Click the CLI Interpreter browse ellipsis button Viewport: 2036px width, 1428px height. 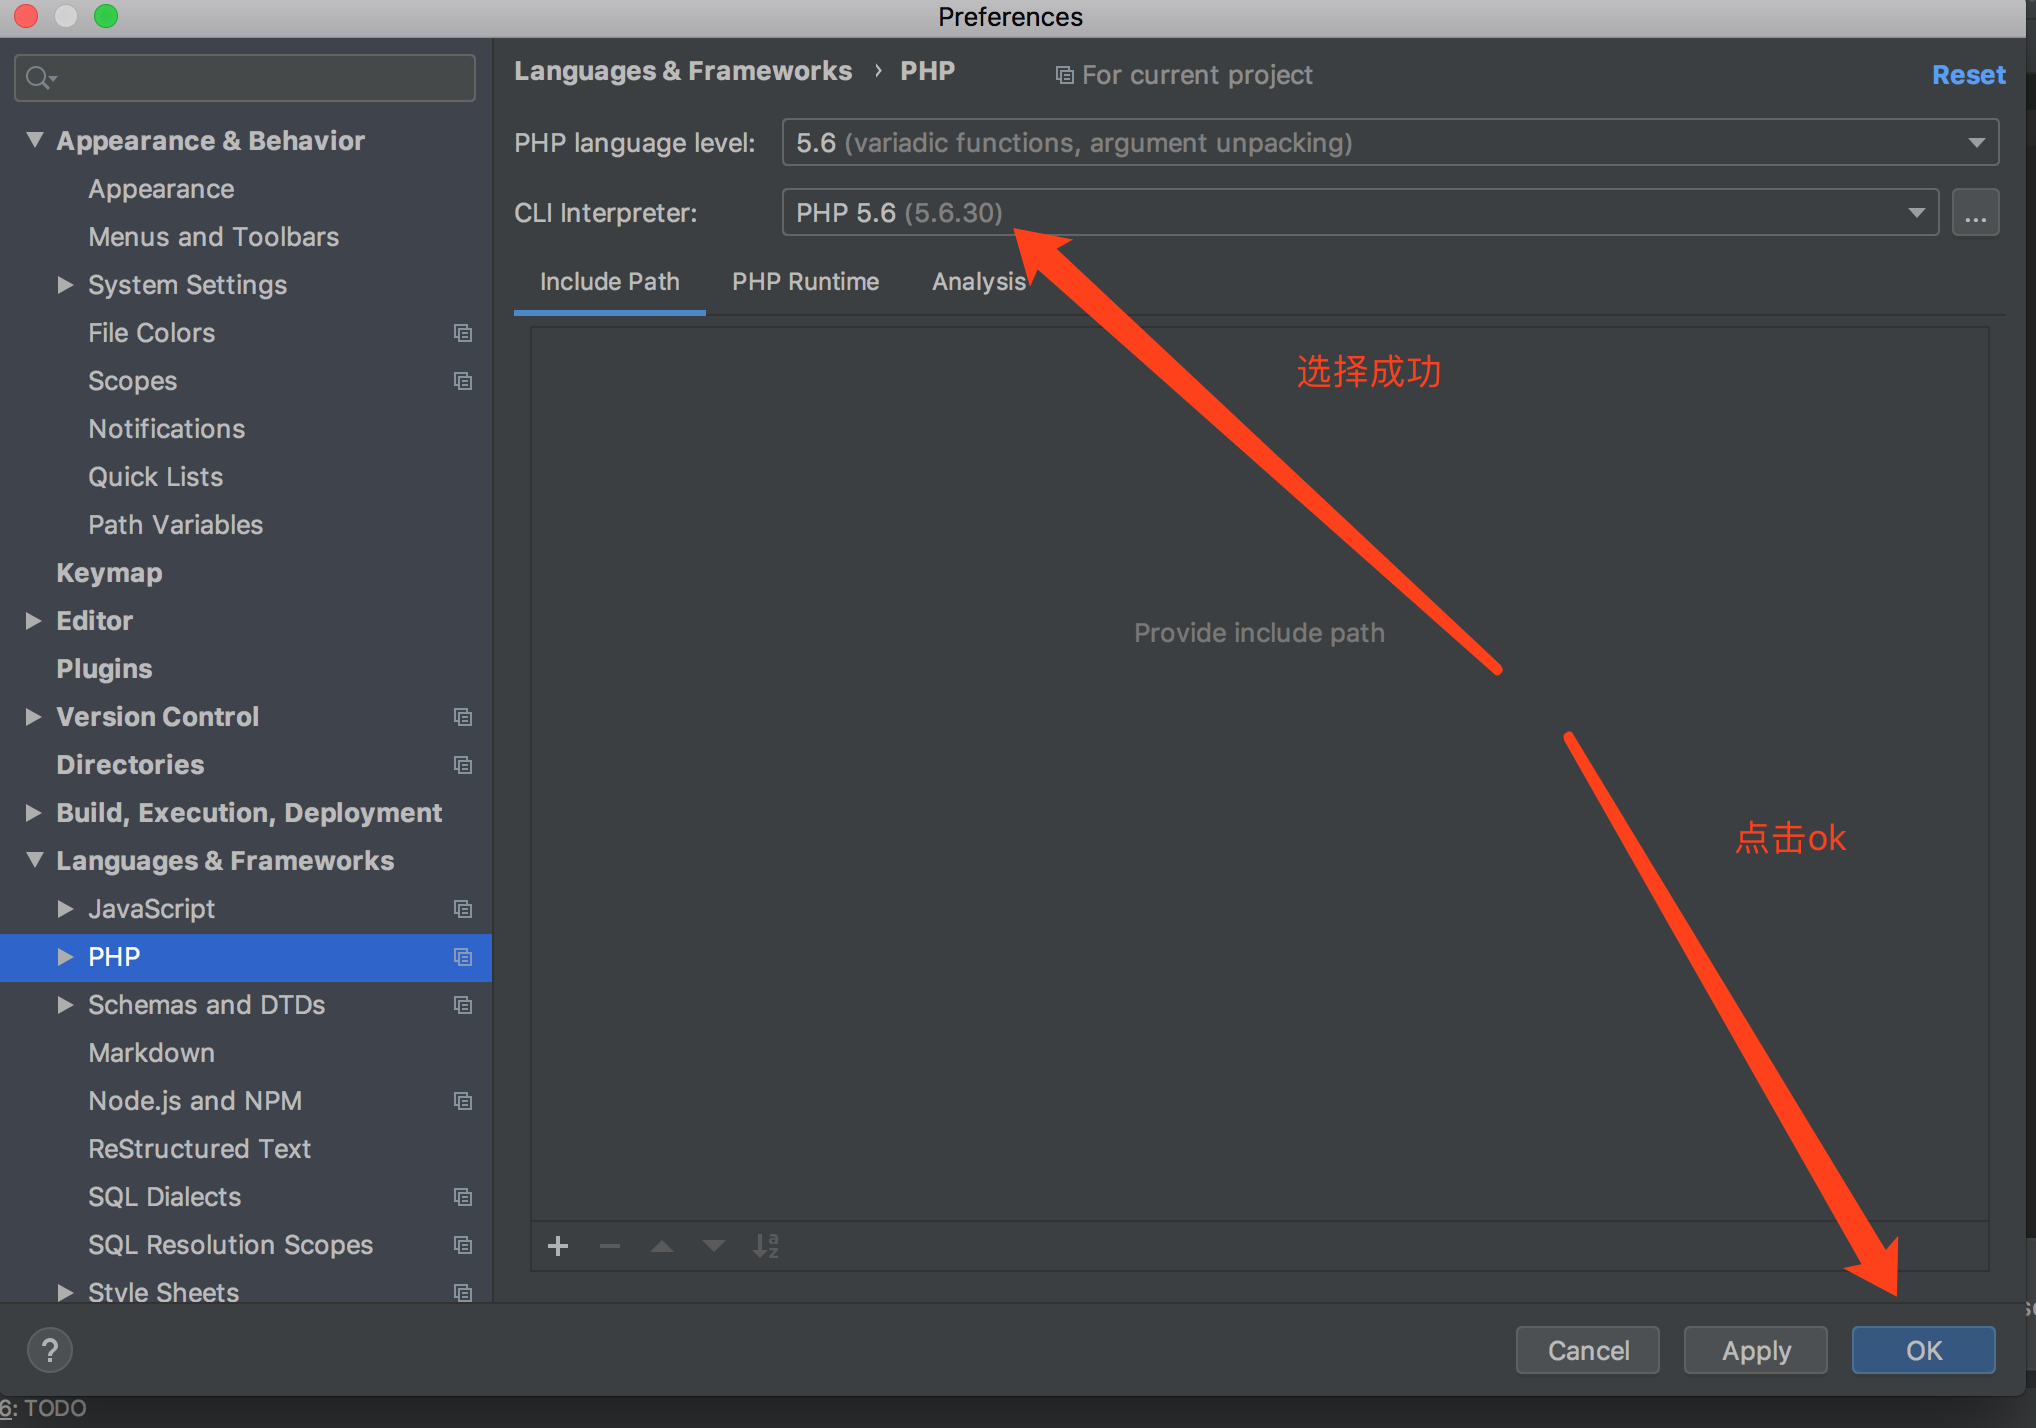click(x=1975, y=213)
